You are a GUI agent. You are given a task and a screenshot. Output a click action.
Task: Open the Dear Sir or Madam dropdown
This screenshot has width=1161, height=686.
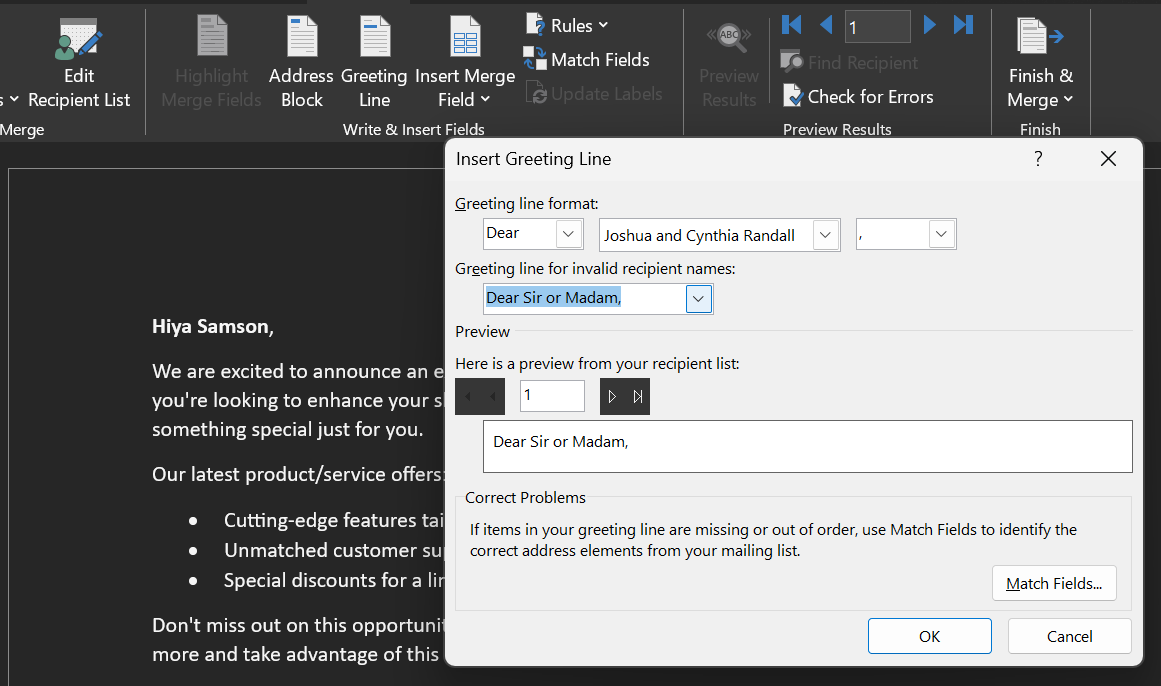pos(698,298)
